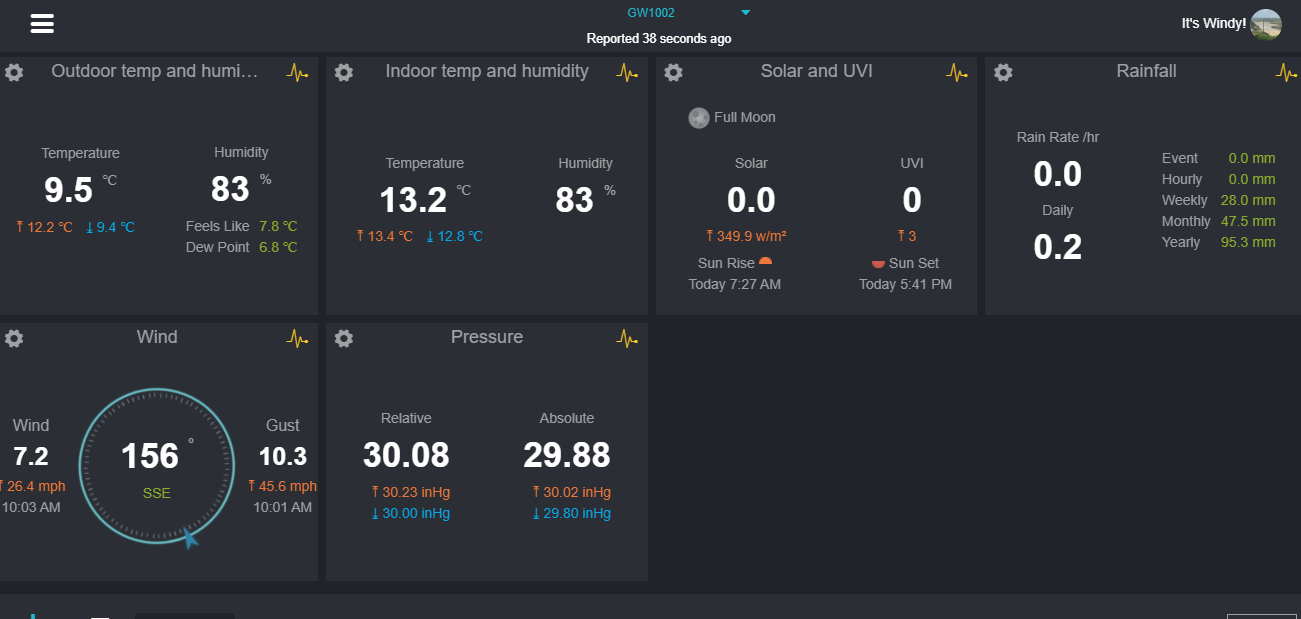Show Rainfall history graph
The image size is (1301, 619).
[1286, 72]
